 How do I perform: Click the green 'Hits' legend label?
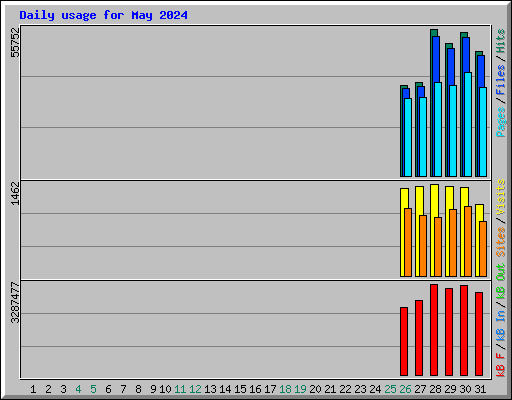[501, 41]
